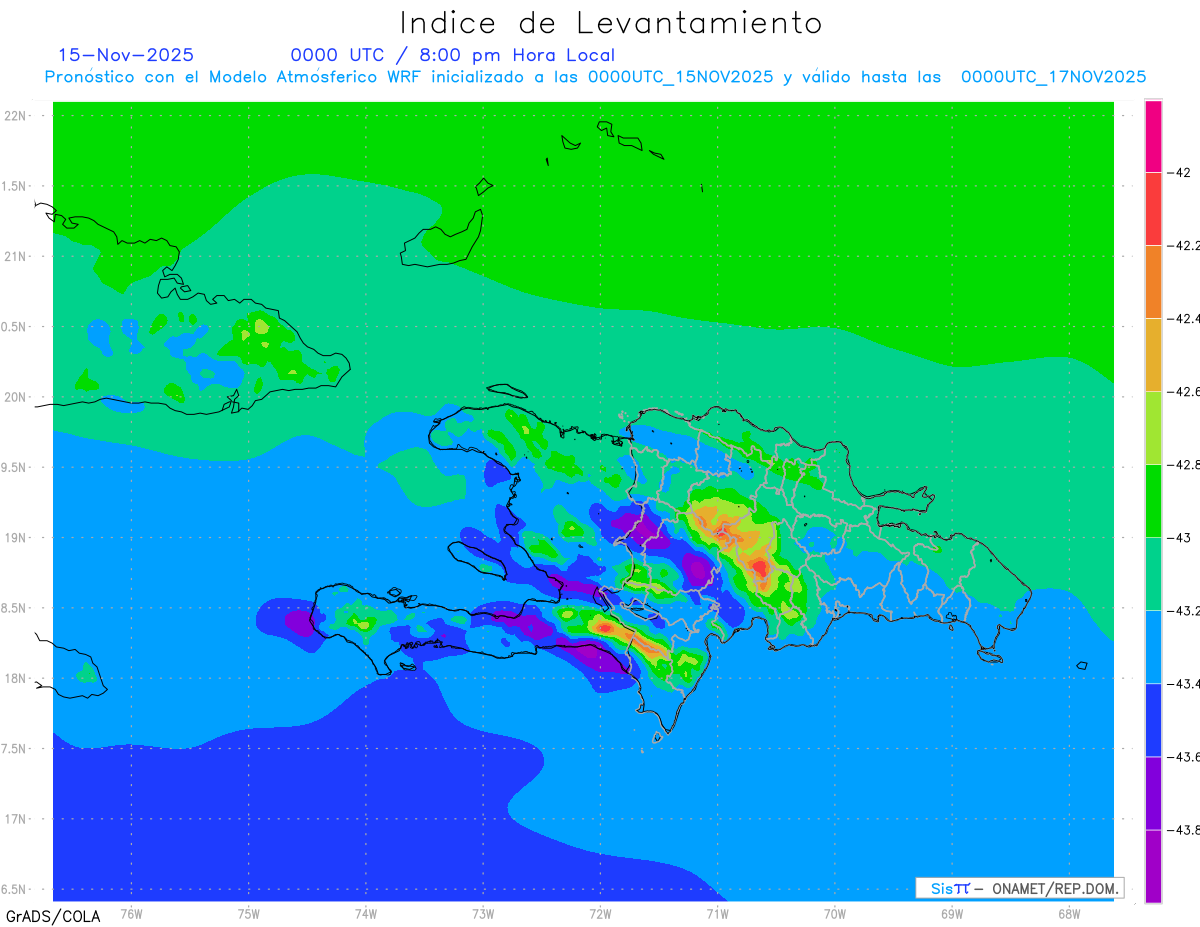Select the pink top segment of the colorbar
This screenshot has height=927, width=1200.
click(x=1153, y=136)
